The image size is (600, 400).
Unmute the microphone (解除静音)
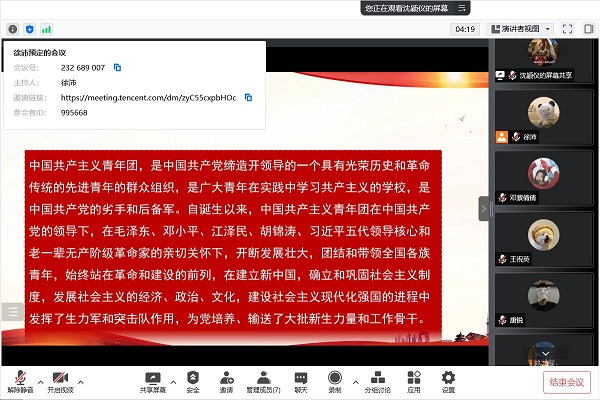20,379
